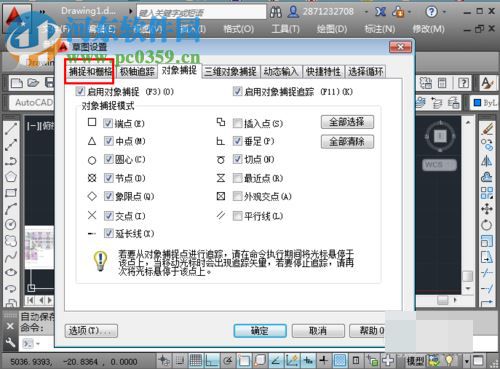Click the 确定 button

tap(260, 331)
